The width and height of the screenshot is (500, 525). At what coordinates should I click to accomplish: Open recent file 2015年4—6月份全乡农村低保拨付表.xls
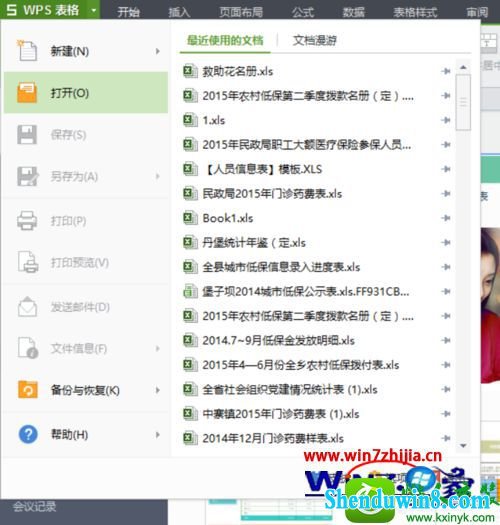pos(300,365)
